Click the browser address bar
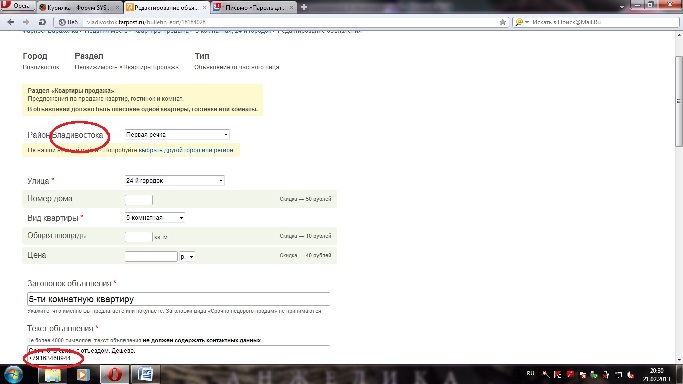Viewport: 683px width, 384px height. [287, 22]
